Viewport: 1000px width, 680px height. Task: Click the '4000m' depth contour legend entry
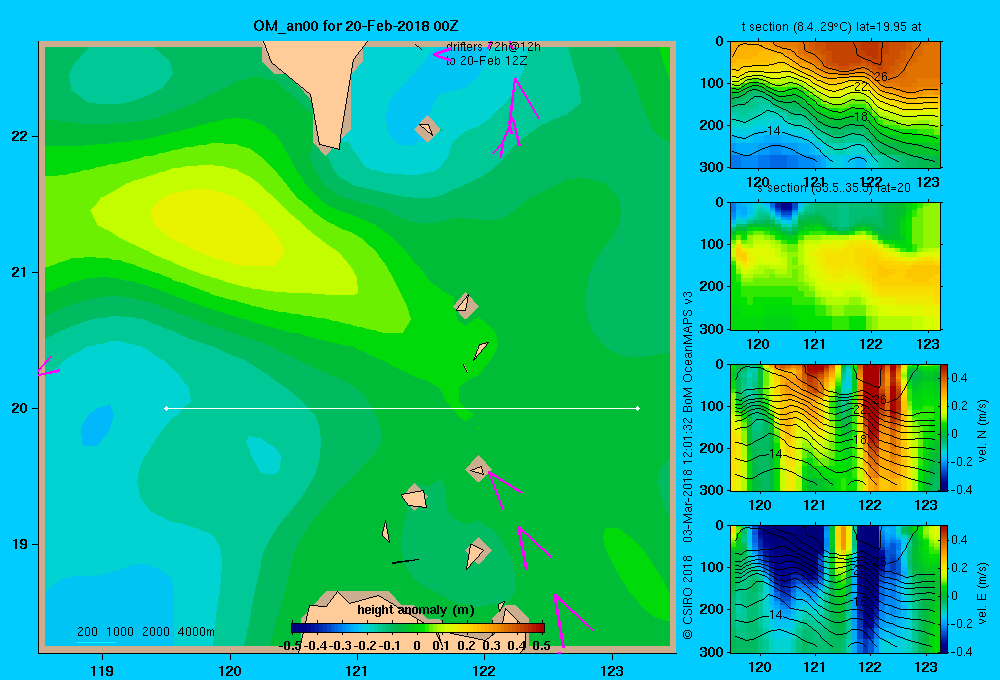coord(196,632)
